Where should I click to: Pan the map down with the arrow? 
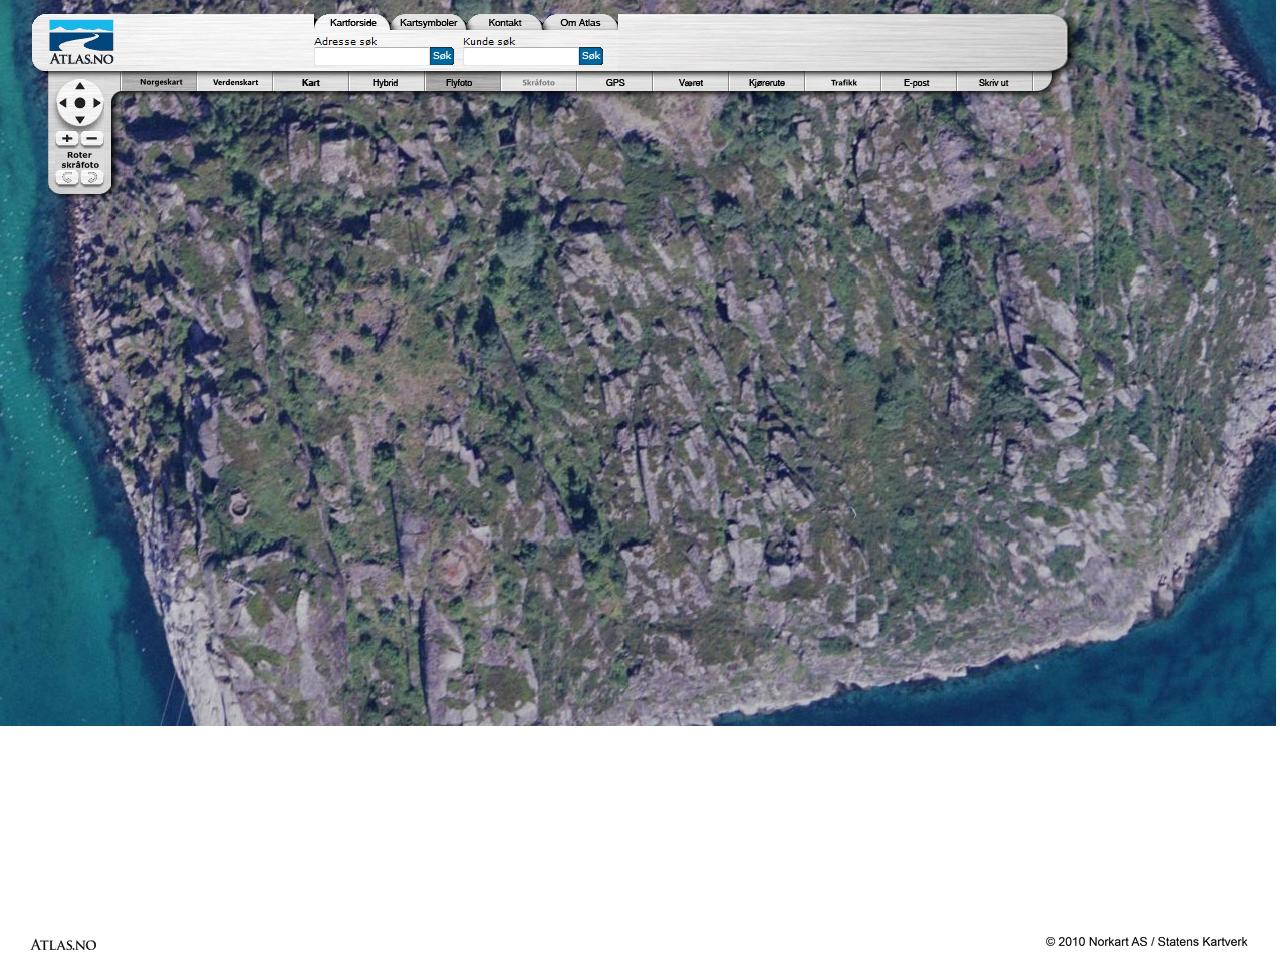[x=80, y=120]
